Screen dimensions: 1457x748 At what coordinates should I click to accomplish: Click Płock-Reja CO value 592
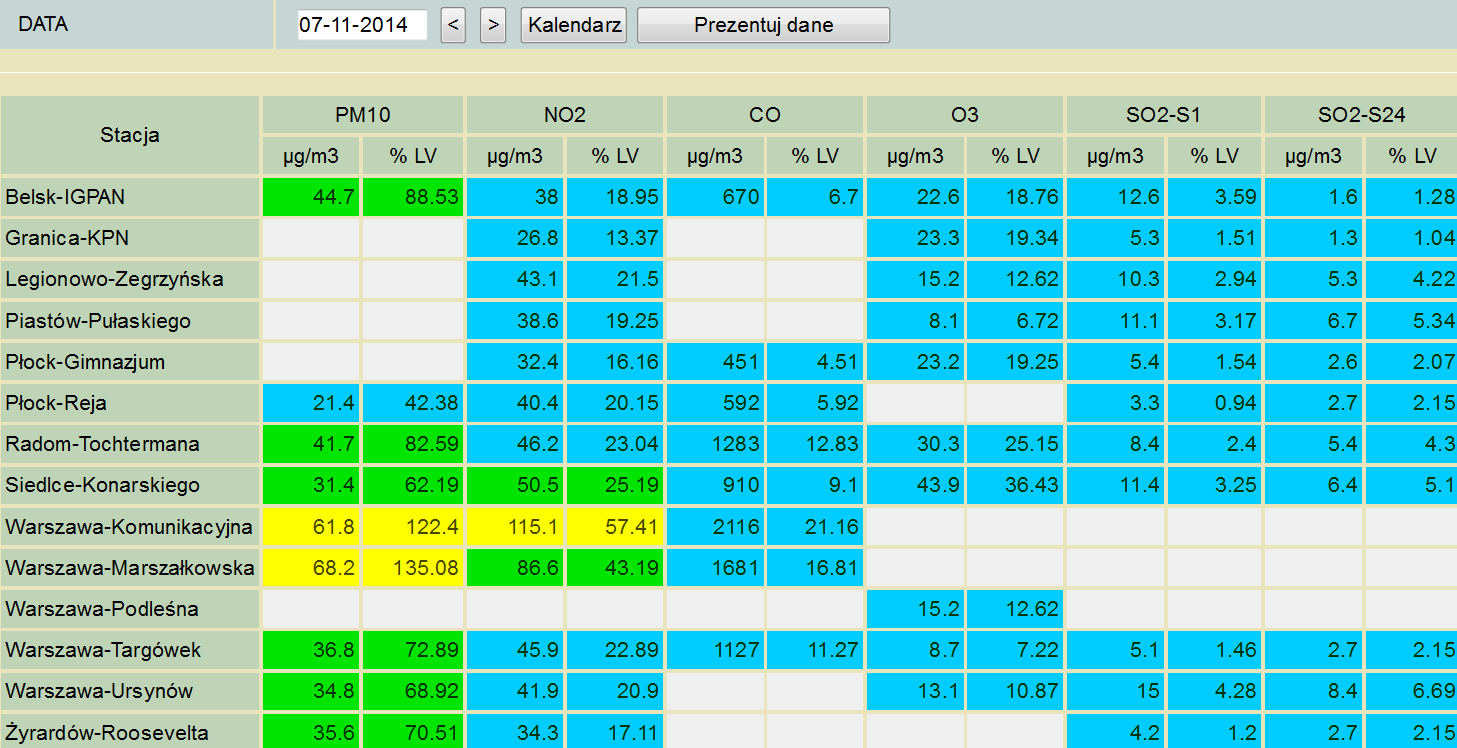coord(715,403)
